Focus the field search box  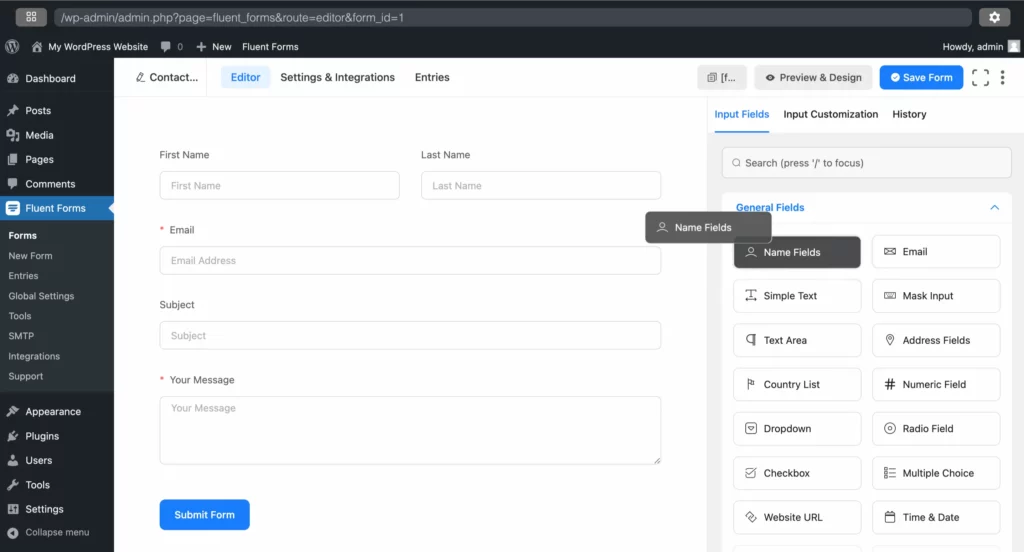tap(866, 163)
